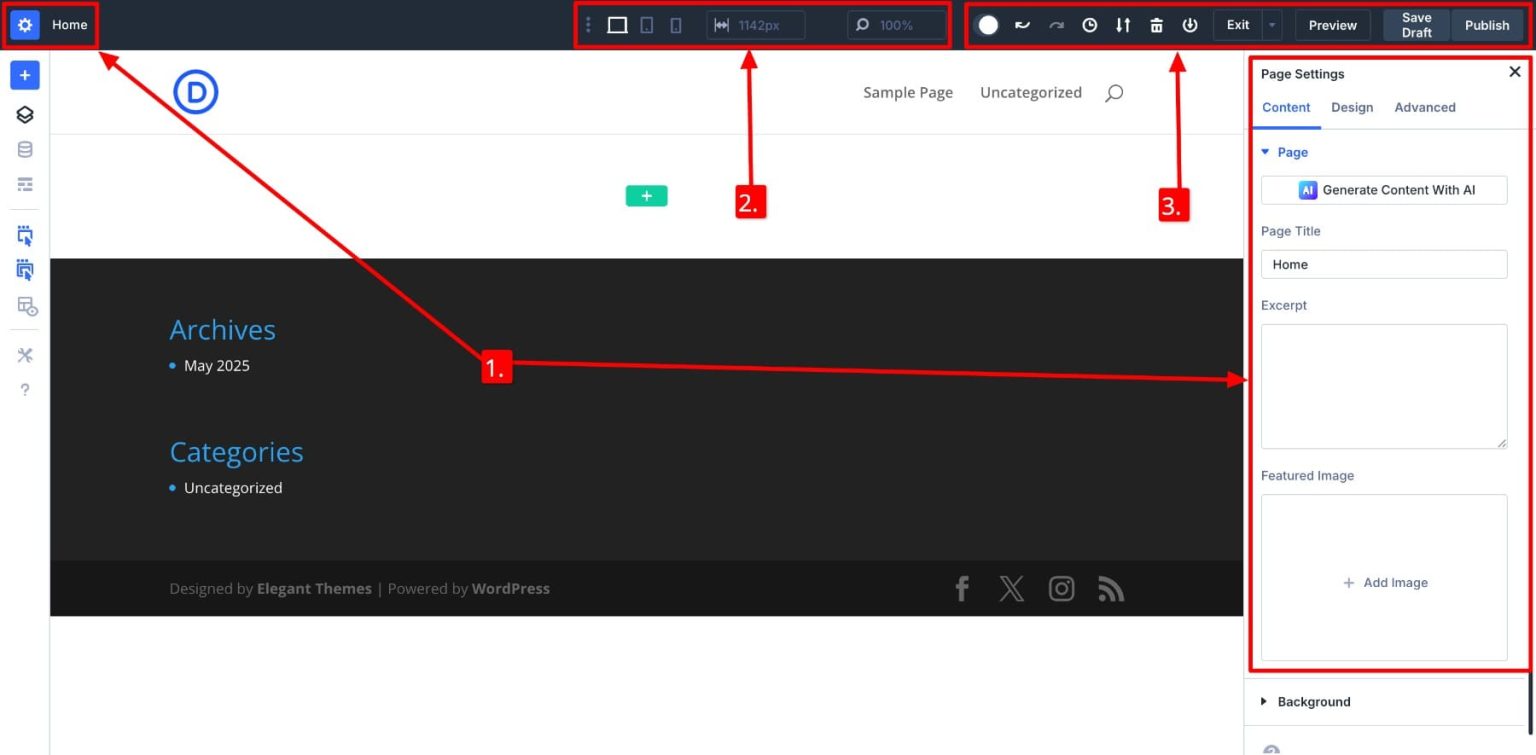Open the help icon in the left sidebar
The image size is (1536, 755).
pyautogui.click(x=24, y=389)
